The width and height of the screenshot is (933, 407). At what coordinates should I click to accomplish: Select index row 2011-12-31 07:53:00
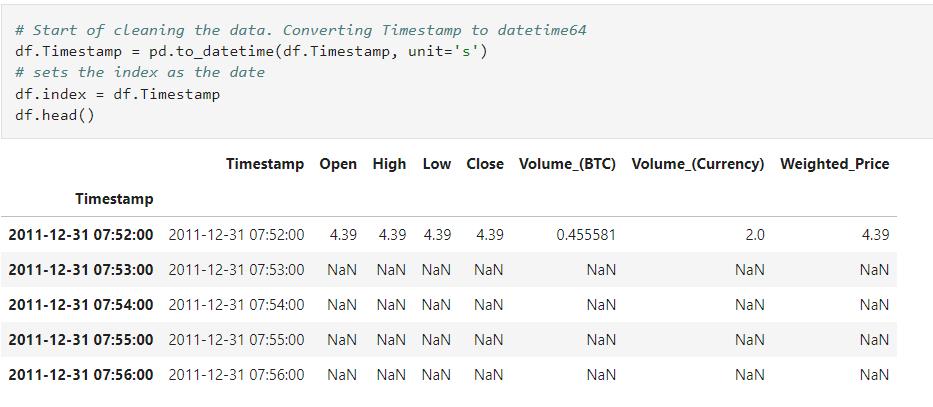(x=81, y=270)
